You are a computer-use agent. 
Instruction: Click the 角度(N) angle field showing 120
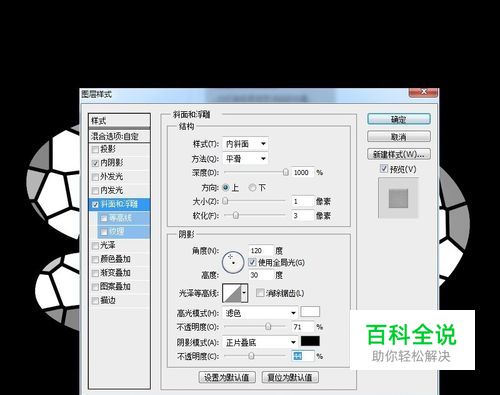point(261,250)
